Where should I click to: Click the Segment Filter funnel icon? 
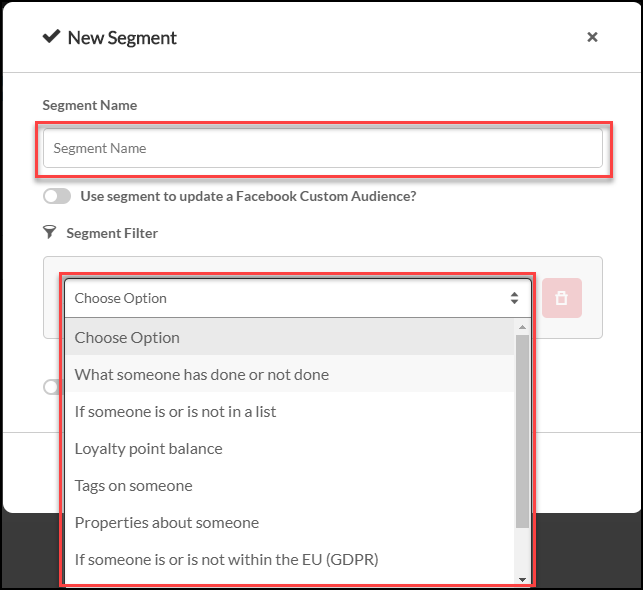tap(50, 232)
